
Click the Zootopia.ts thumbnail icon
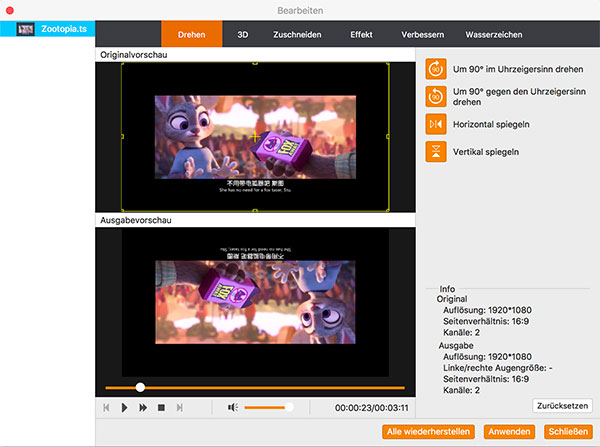[x=26, y=29]
